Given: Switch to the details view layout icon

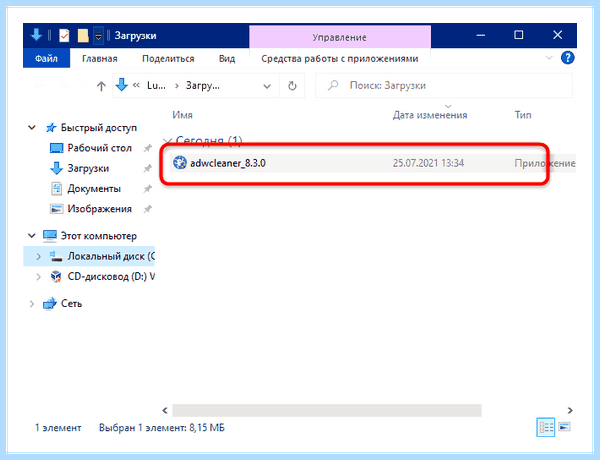Looking at the screenshot, I should click(545, 427).
